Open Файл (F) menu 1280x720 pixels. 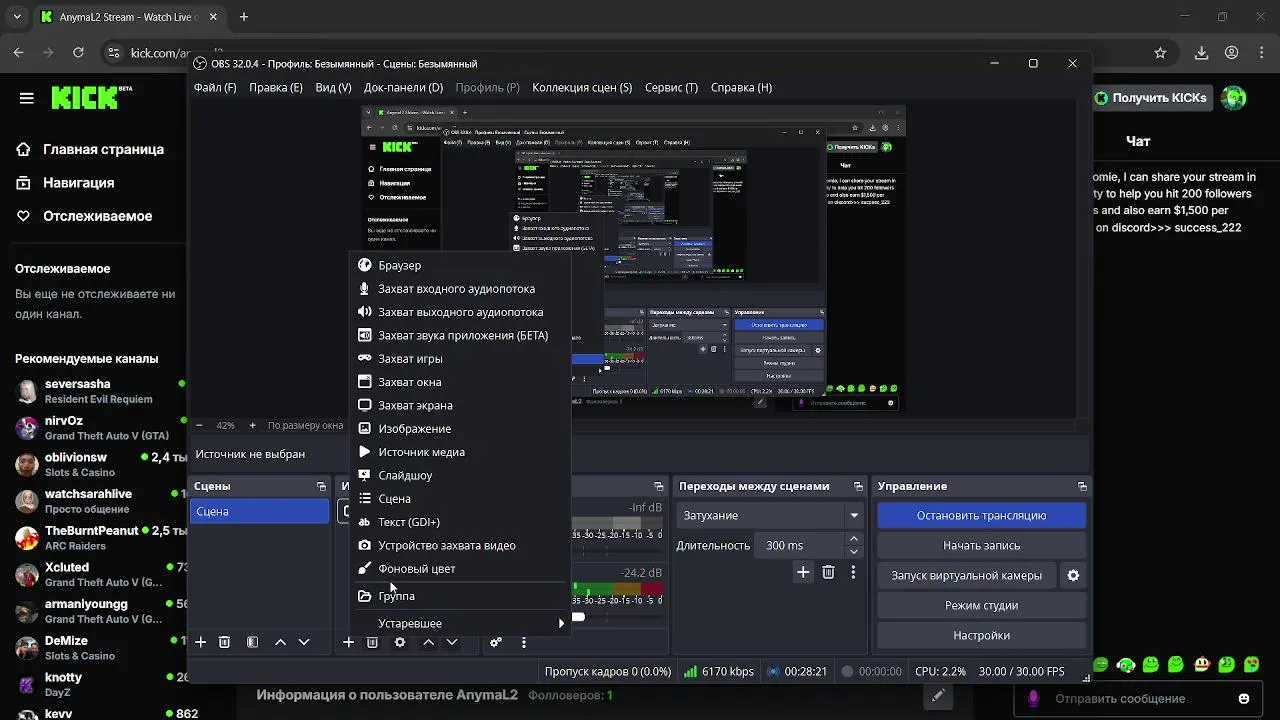click(215, 87)
